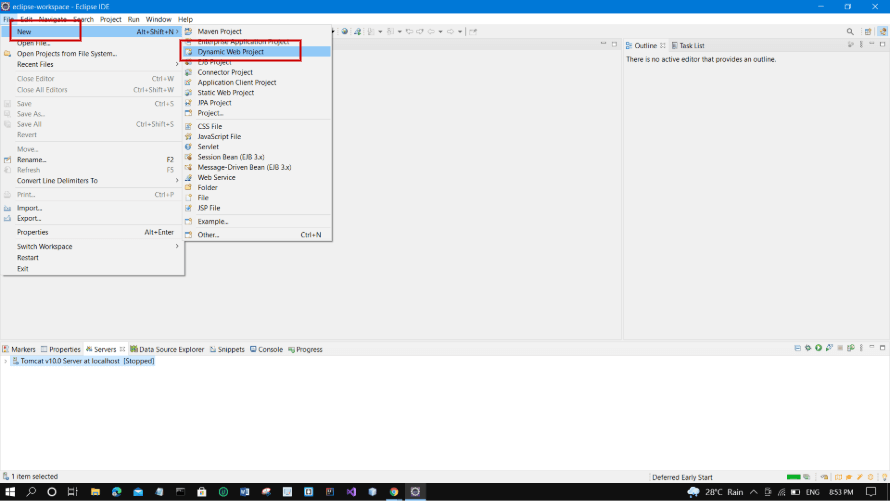Viewport: 891px width, 502px height.
Task: Open Outline view menu icon
Action: (861, 44)
